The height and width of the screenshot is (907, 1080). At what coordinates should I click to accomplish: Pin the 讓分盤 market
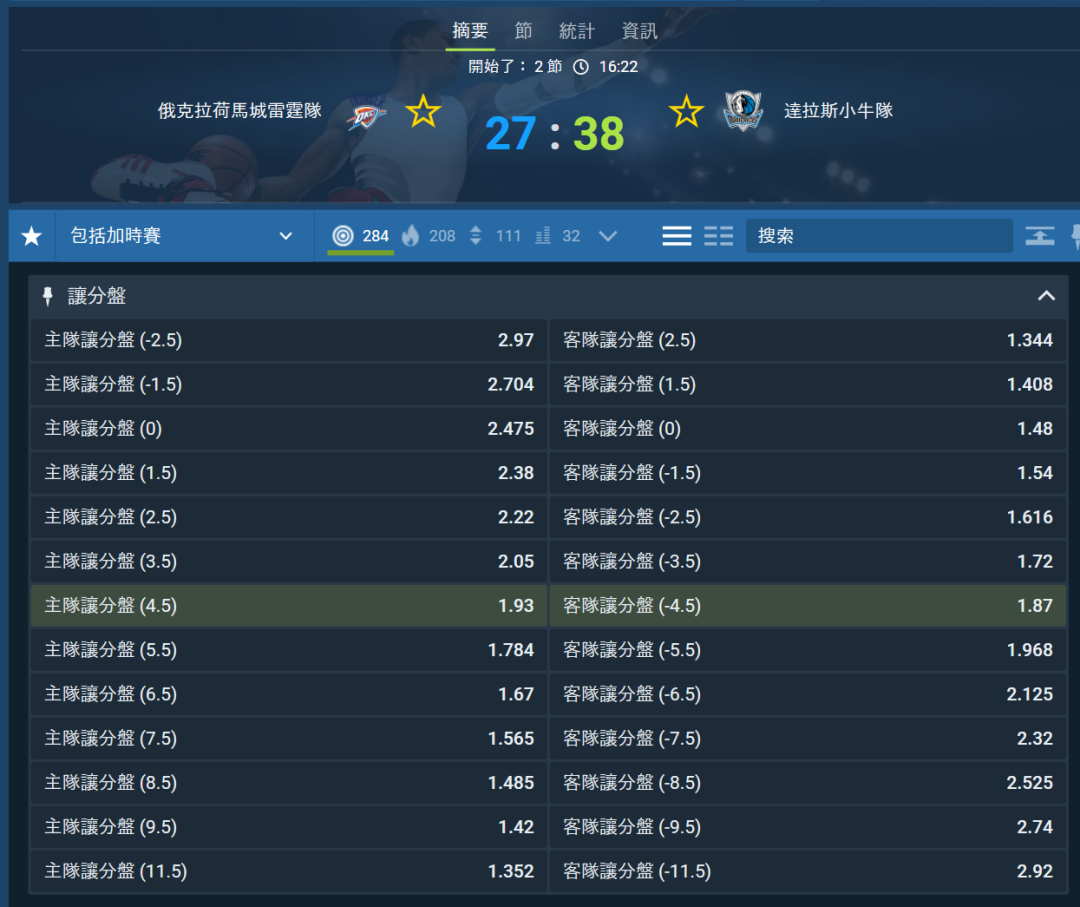(48, 297)
